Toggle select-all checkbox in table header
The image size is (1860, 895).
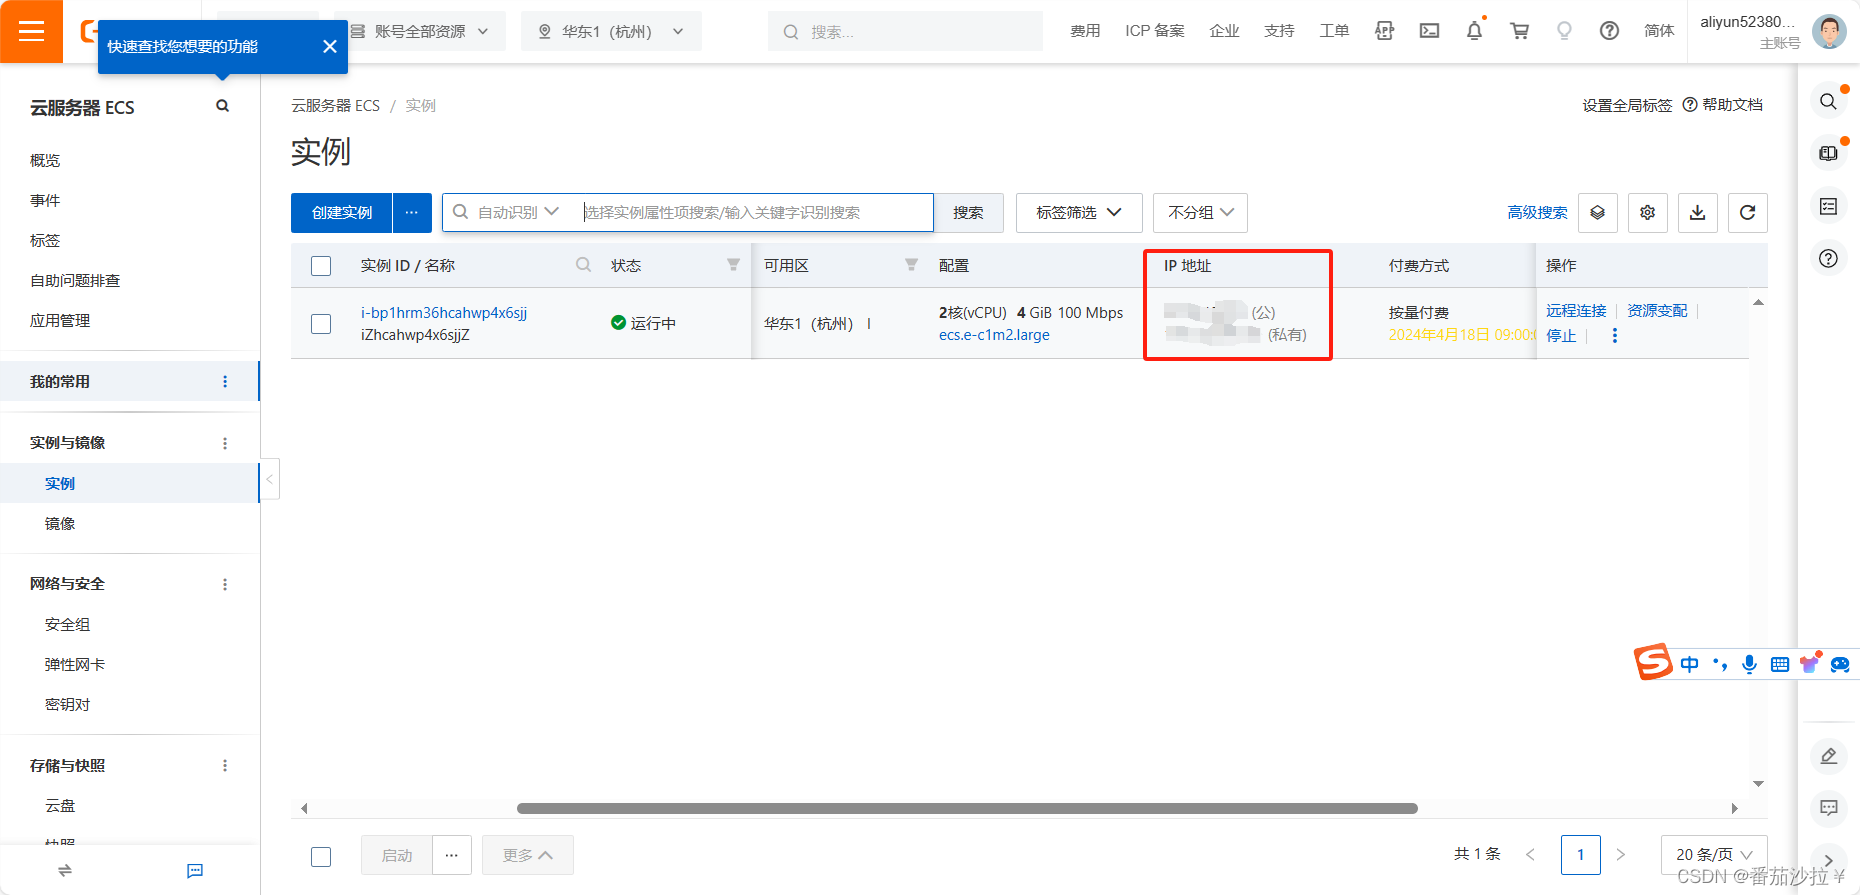point(321,266)
